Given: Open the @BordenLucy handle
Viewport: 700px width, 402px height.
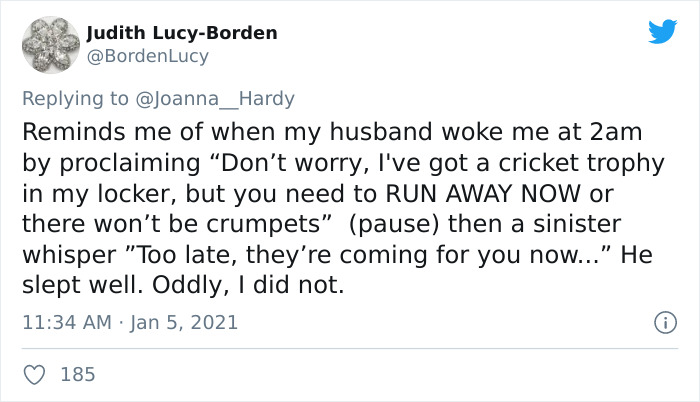Looking at the screenshot, I should pyautogui.click(x=147, y=57).
